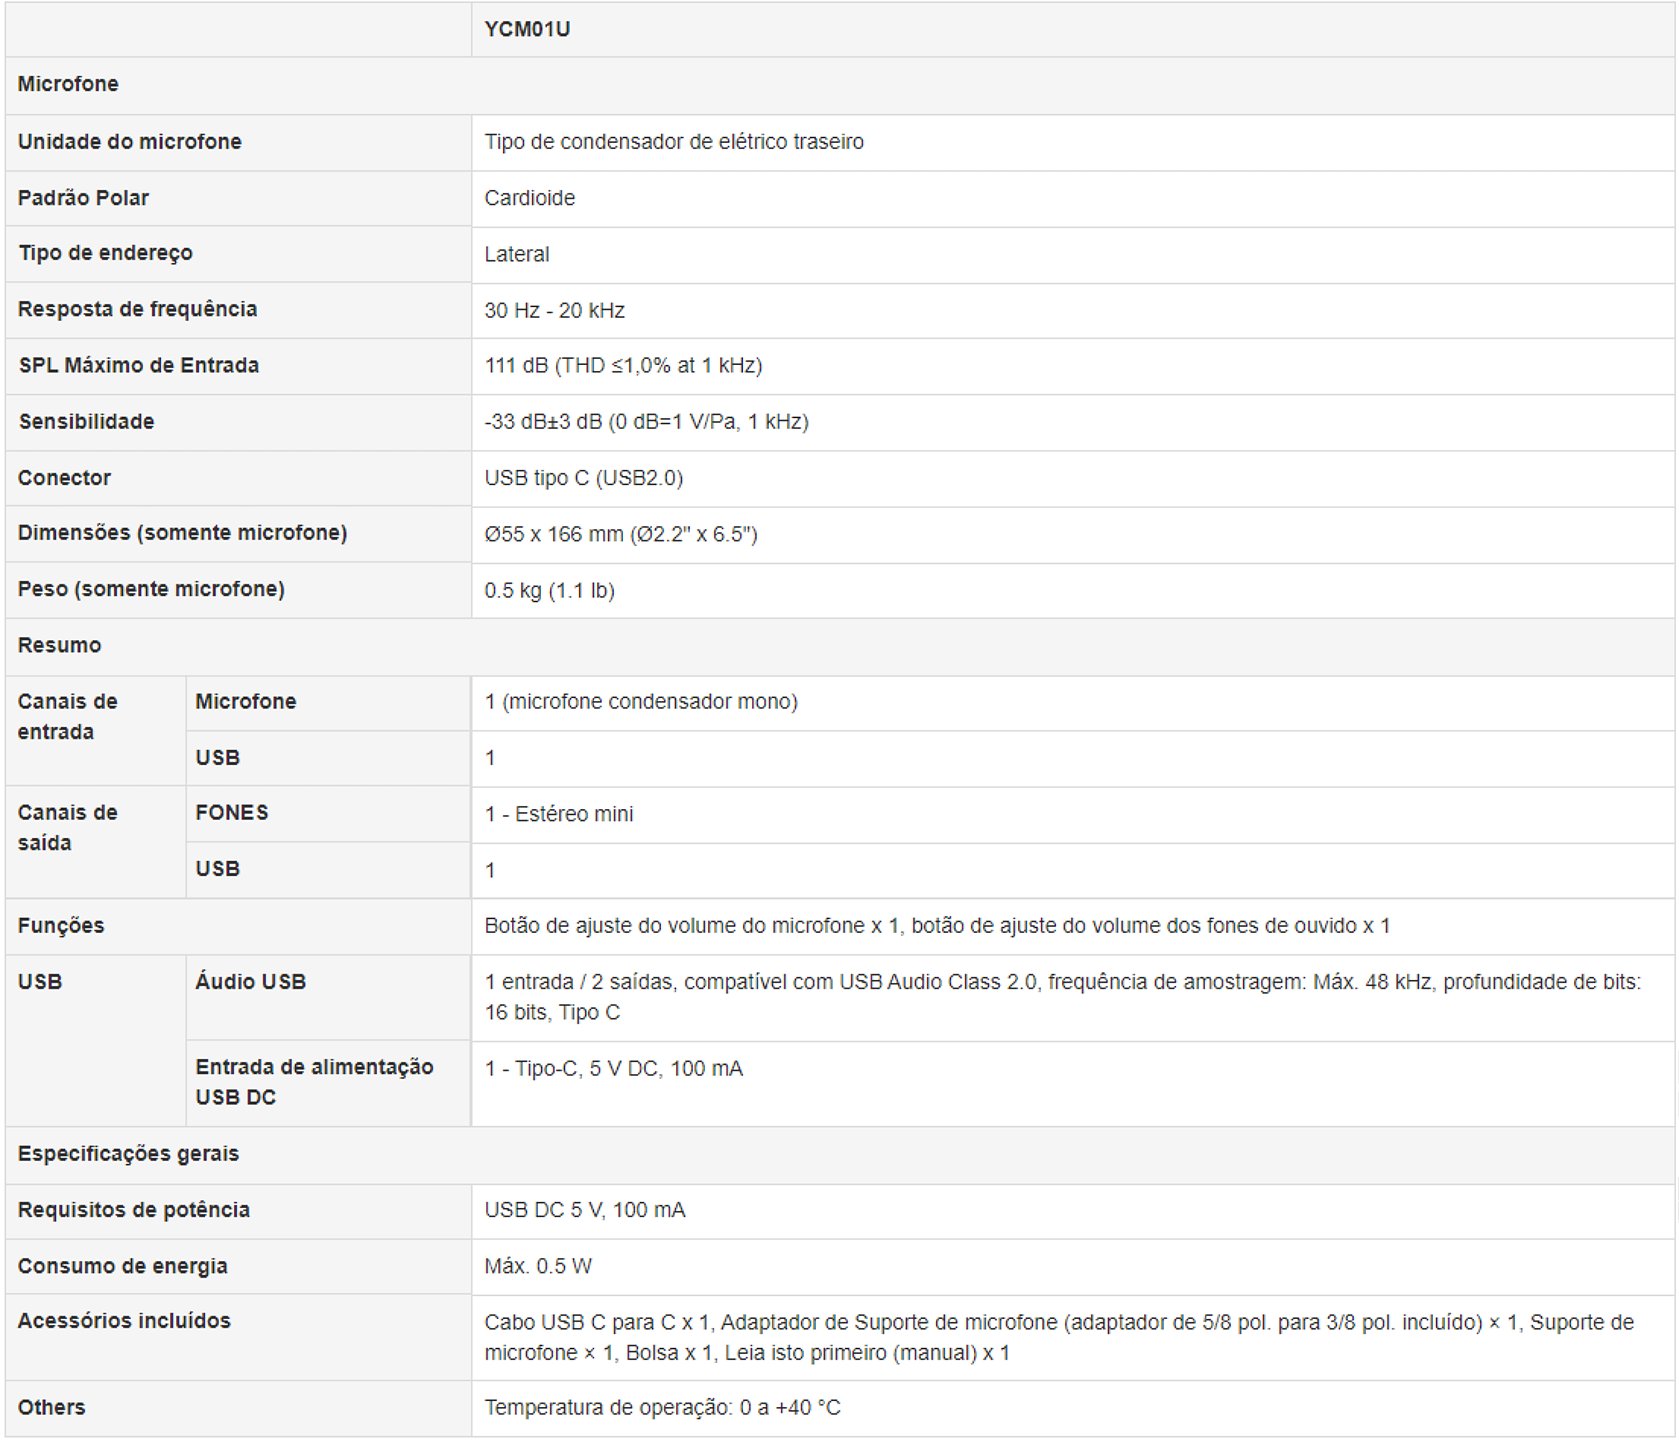Select the "1 - Estéreo mini" value
This screenshot has width=1679, height=1448.
558,814
